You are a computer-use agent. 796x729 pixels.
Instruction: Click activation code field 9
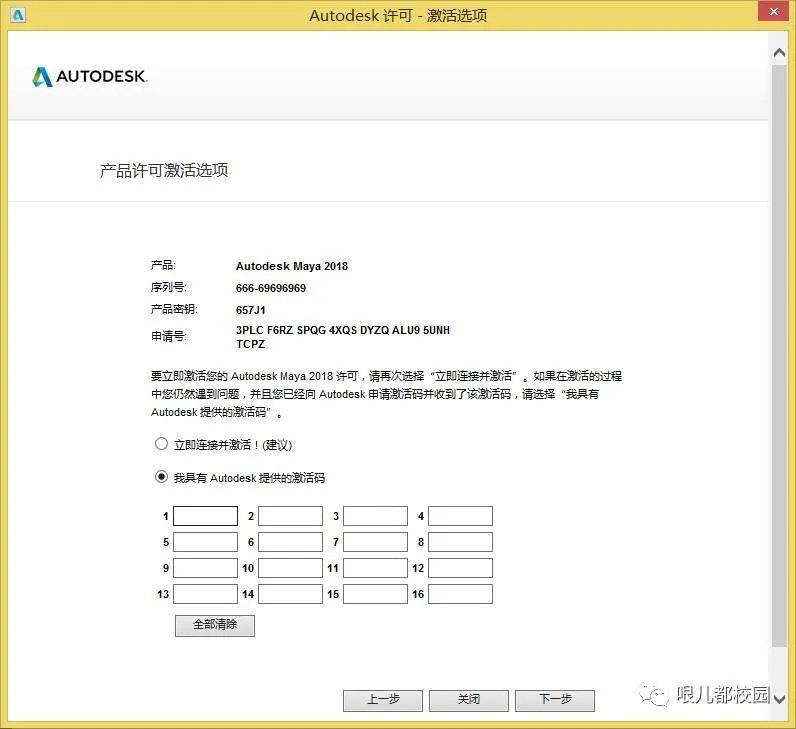(206, 568)
